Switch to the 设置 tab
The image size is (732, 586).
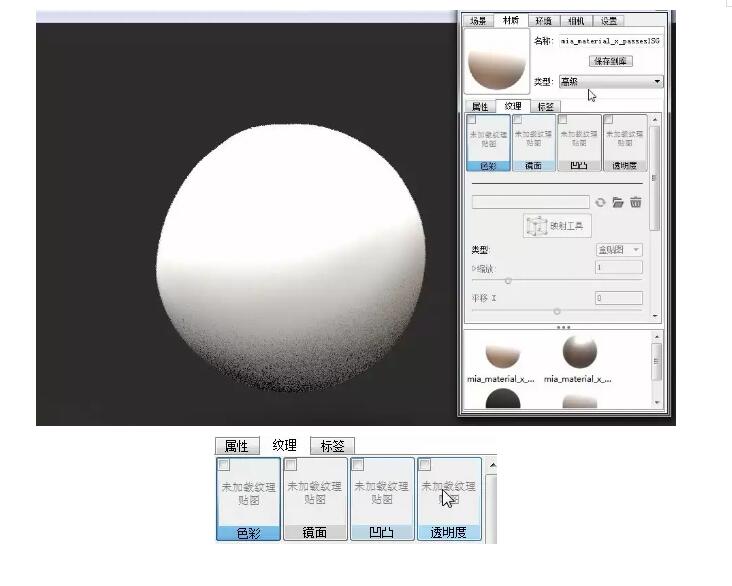608,21
